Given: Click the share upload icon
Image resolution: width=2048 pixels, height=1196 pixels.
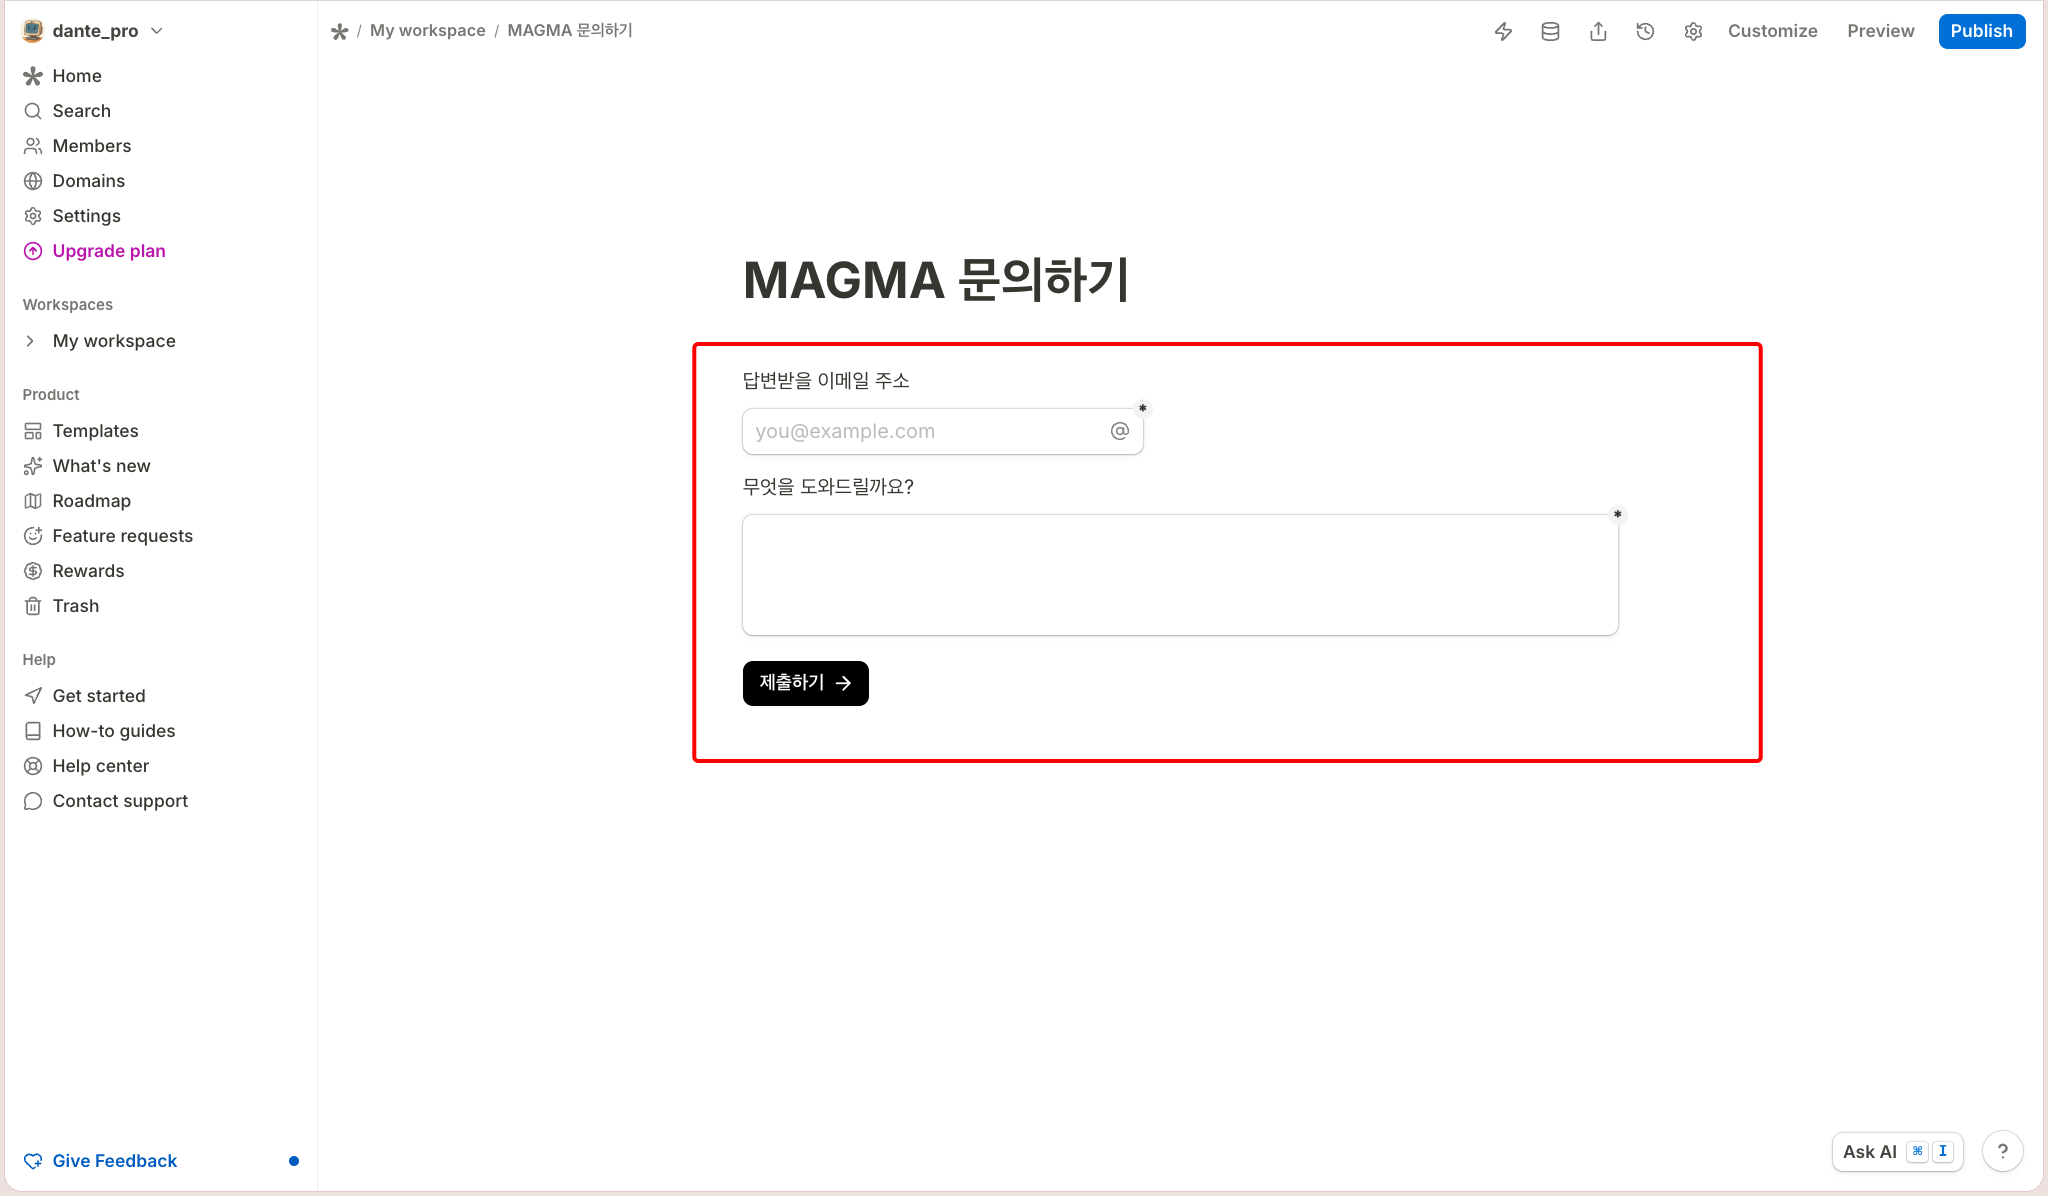Looking at the screenshot, I should [x=1598, y=31].
